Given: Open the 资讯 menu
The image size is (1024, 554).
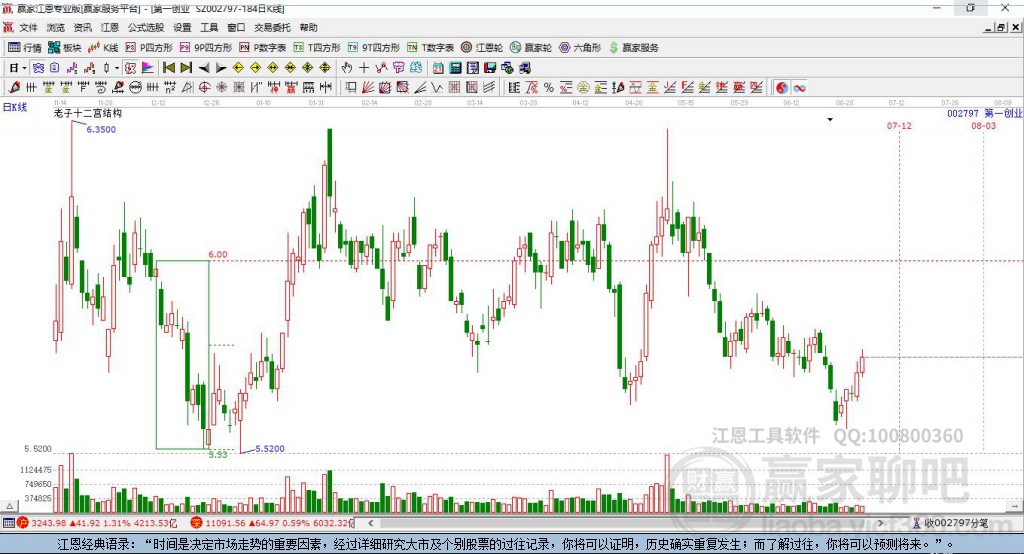Looking at the screenshot, I should coord(83,27).
